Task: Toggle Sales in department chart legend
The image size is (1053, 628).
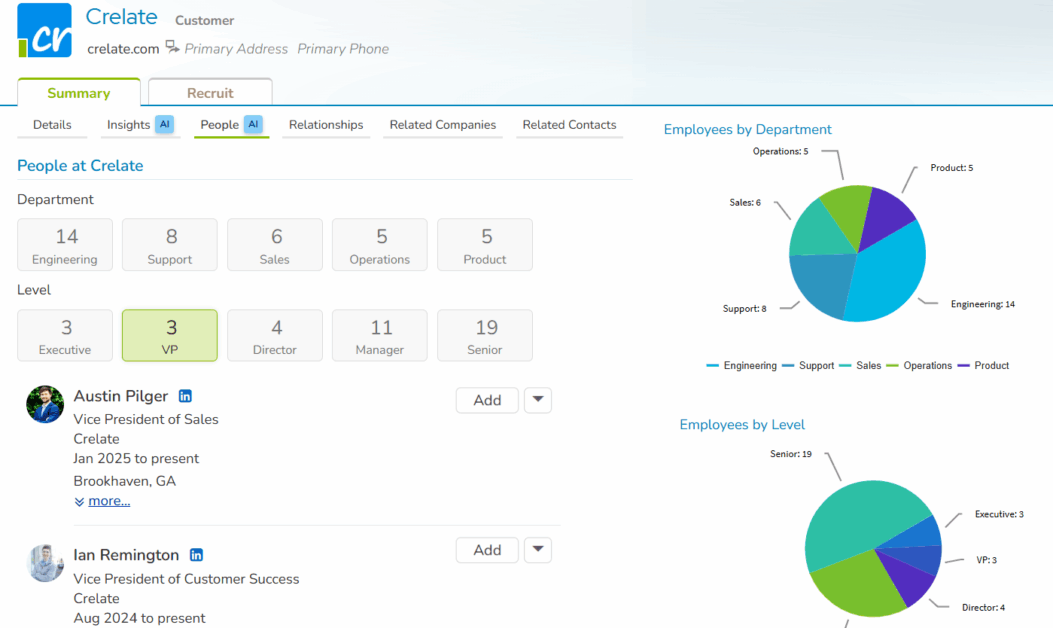Action: pyautogui.click(x=860, y=365)
